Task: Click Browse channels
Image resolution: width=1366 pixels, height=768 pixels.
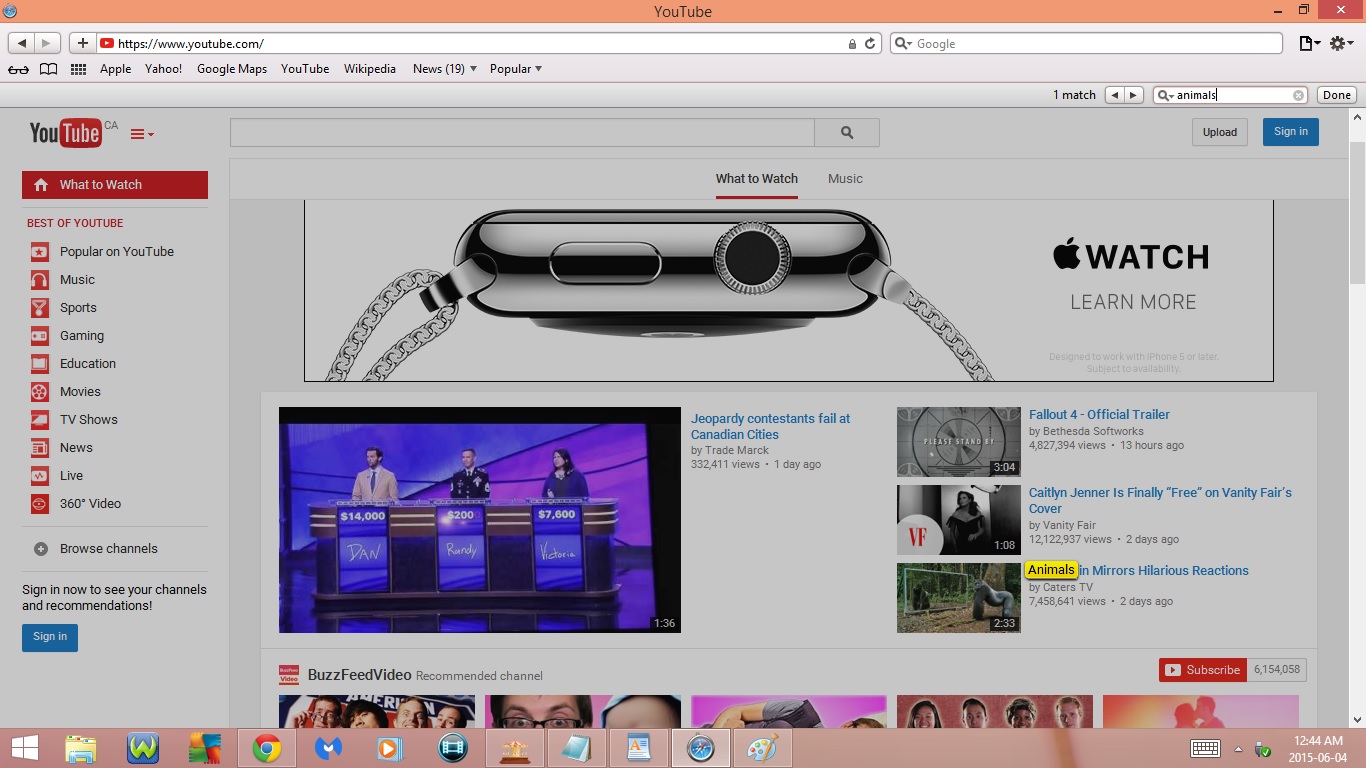Action: (108, 549)
